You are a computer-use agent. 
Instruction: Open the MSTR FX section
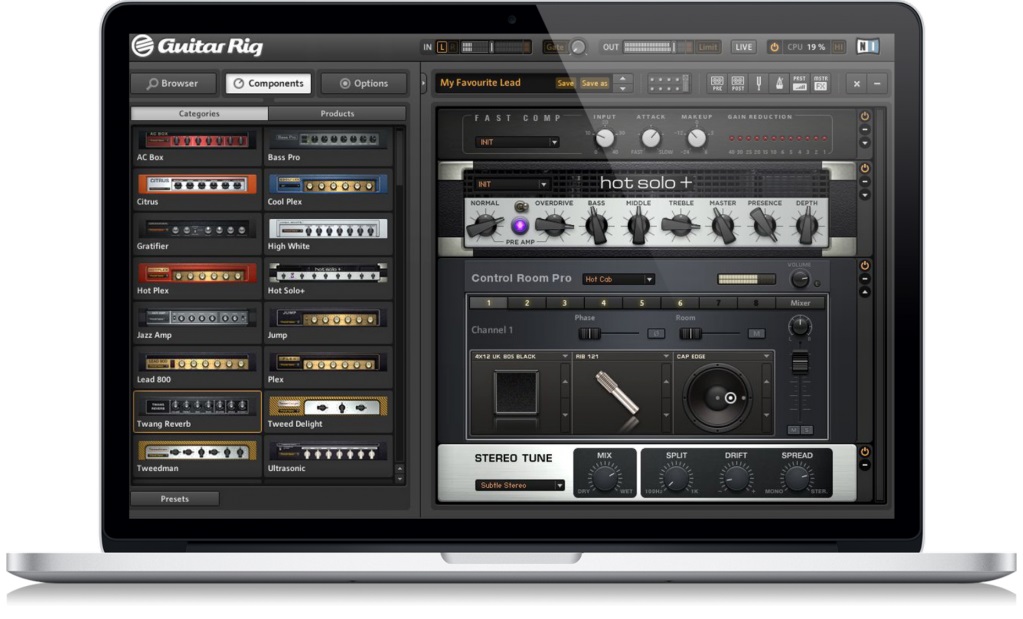tap(820, 83)
